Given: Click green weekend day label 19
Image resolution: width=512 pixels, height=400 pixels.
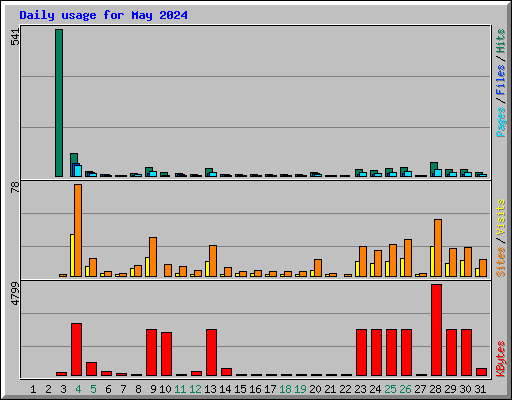Looking at the screenshot, I should (300, 389).
